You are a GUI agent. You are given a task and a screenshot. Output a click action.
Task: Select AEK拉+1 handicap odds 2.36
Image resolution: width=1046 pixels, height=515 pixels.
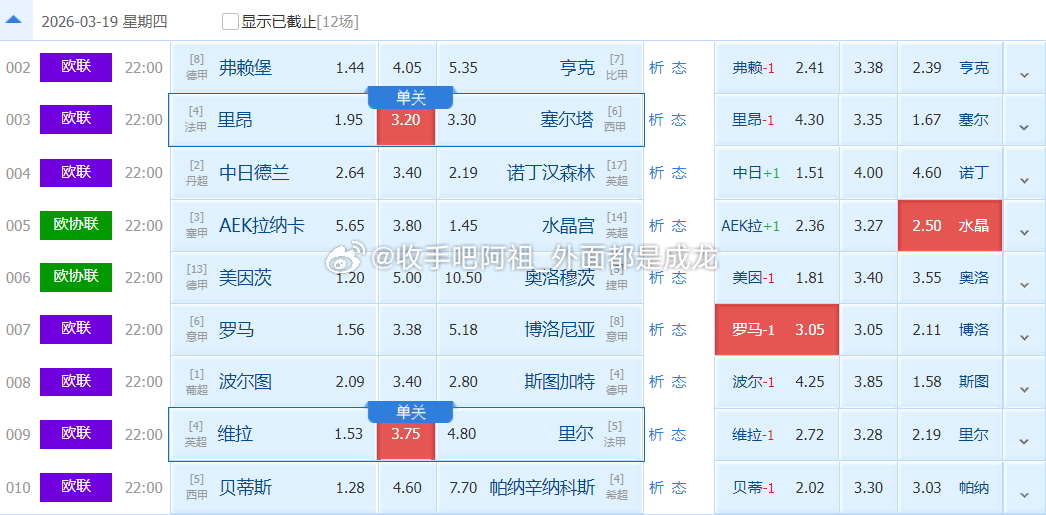[x=777, y=225]
